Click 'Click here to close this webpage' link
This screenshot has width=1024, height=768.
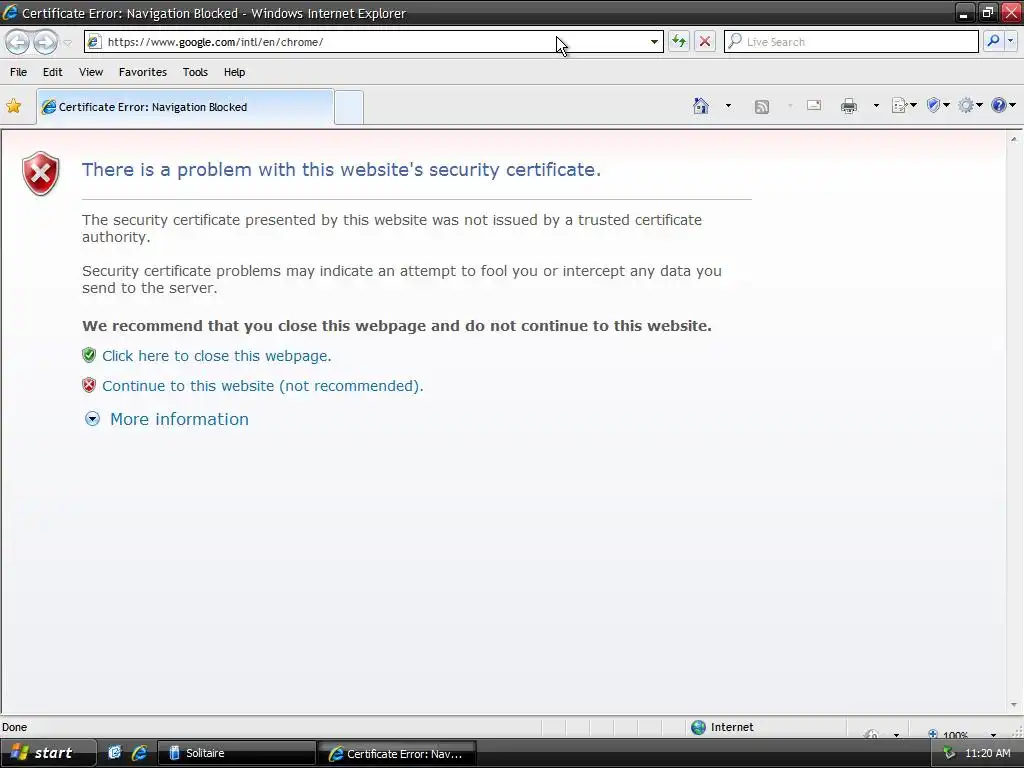point(217,356)
